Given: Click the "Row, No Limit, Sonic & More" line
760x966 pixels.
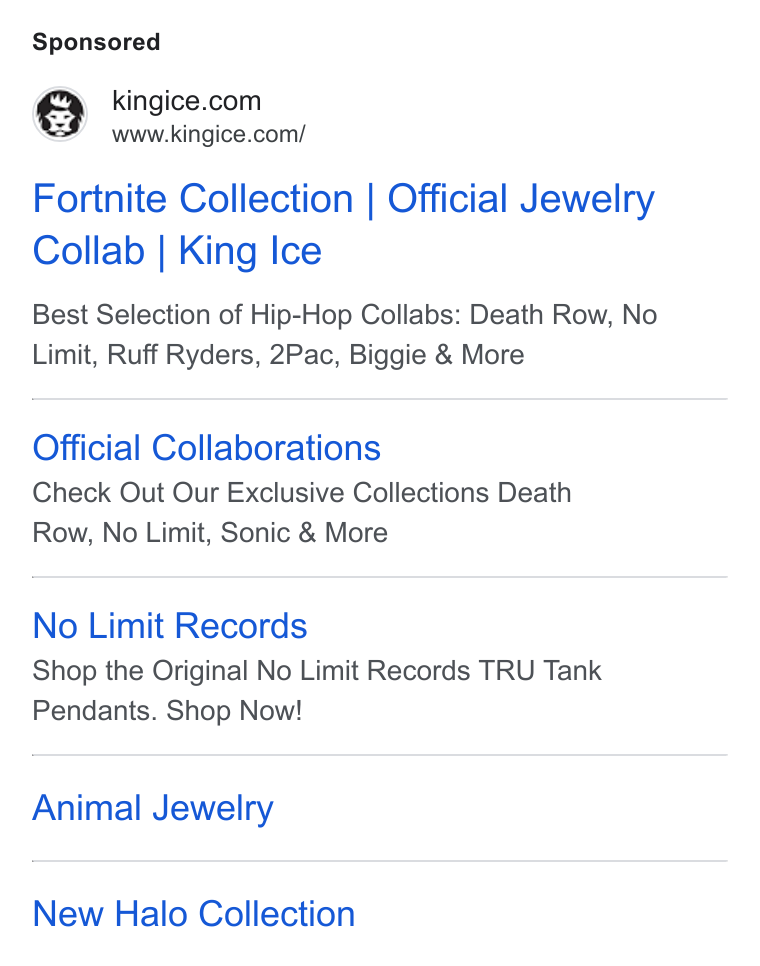Looking at the screenshot, I should point(210,533).
